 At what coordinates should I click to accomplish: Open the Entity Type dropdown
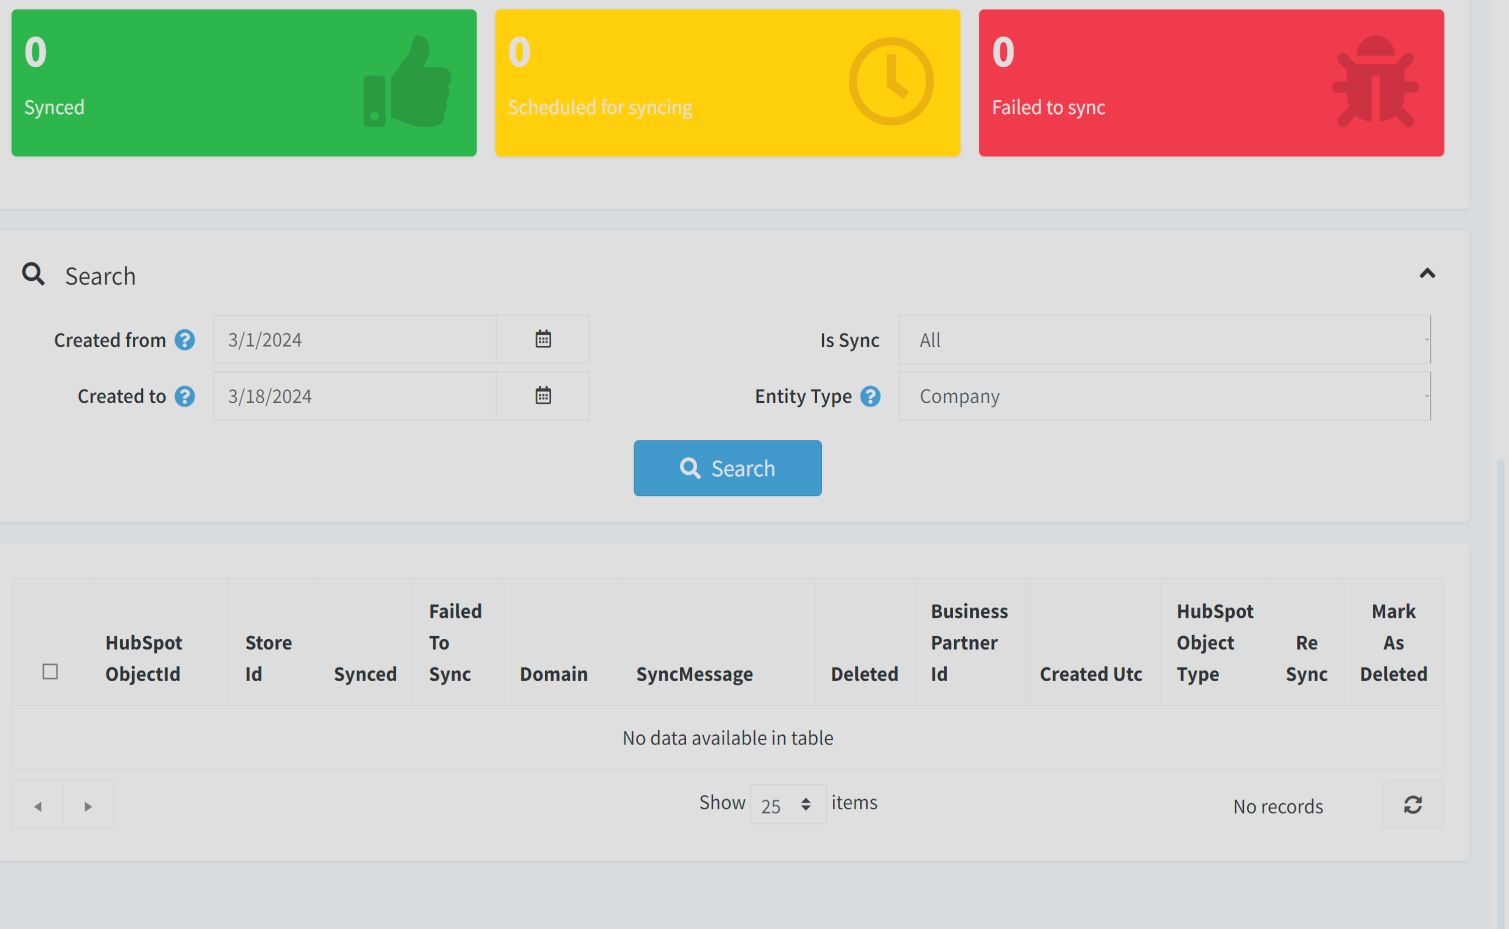(1164, 397)
